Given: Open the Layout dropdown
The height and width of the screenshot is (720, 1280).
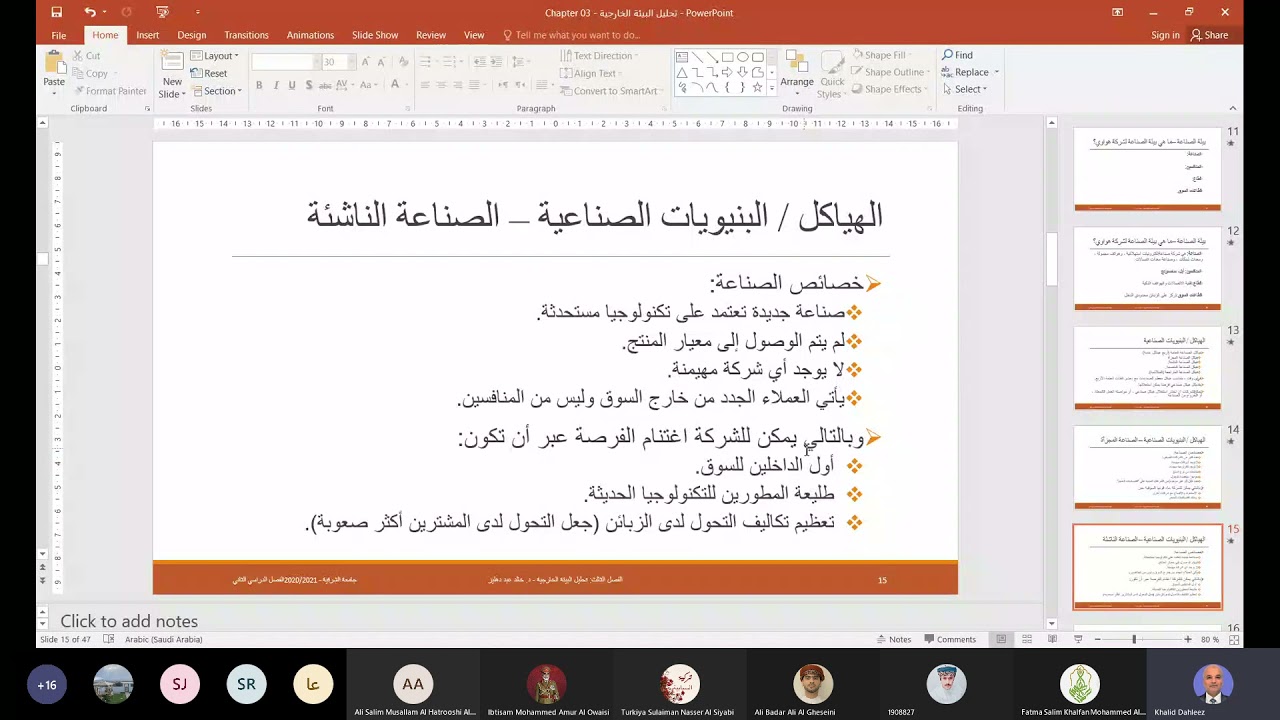Looking at the screenshot, I should pos(214,56).
